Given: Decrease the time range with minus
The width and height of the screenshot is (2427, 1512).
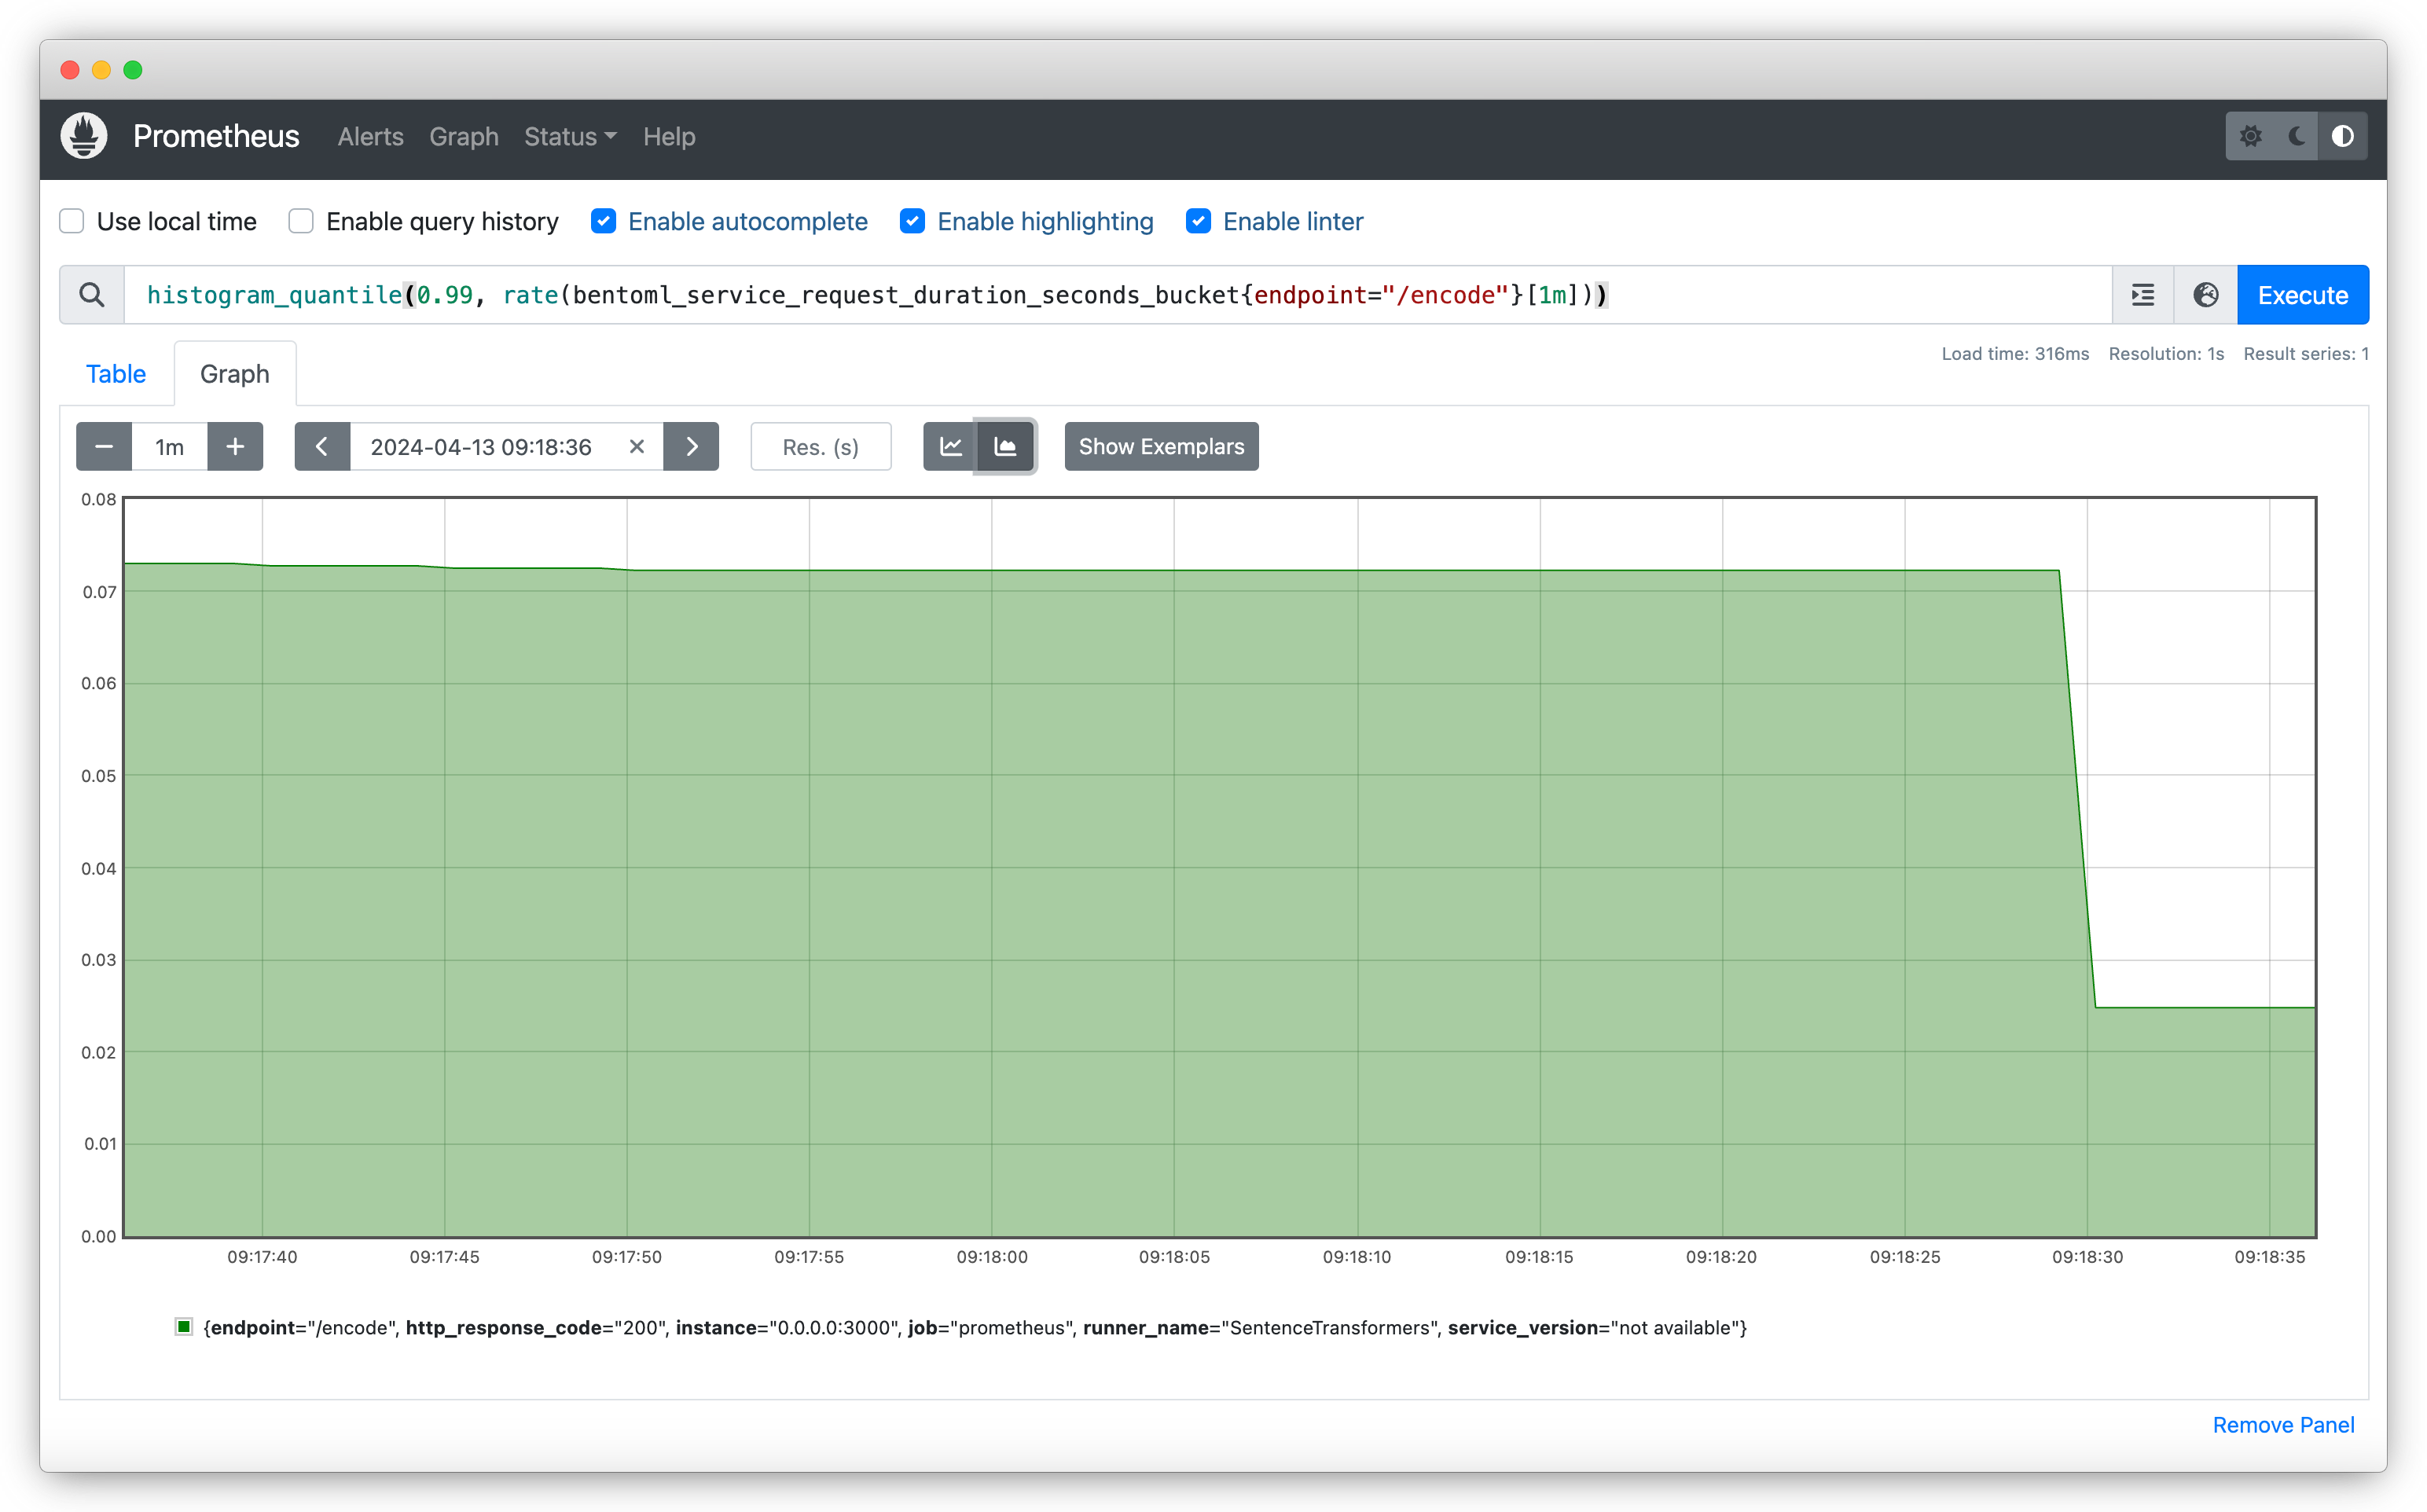Looking at the screenshot, I should pos(104,447).
